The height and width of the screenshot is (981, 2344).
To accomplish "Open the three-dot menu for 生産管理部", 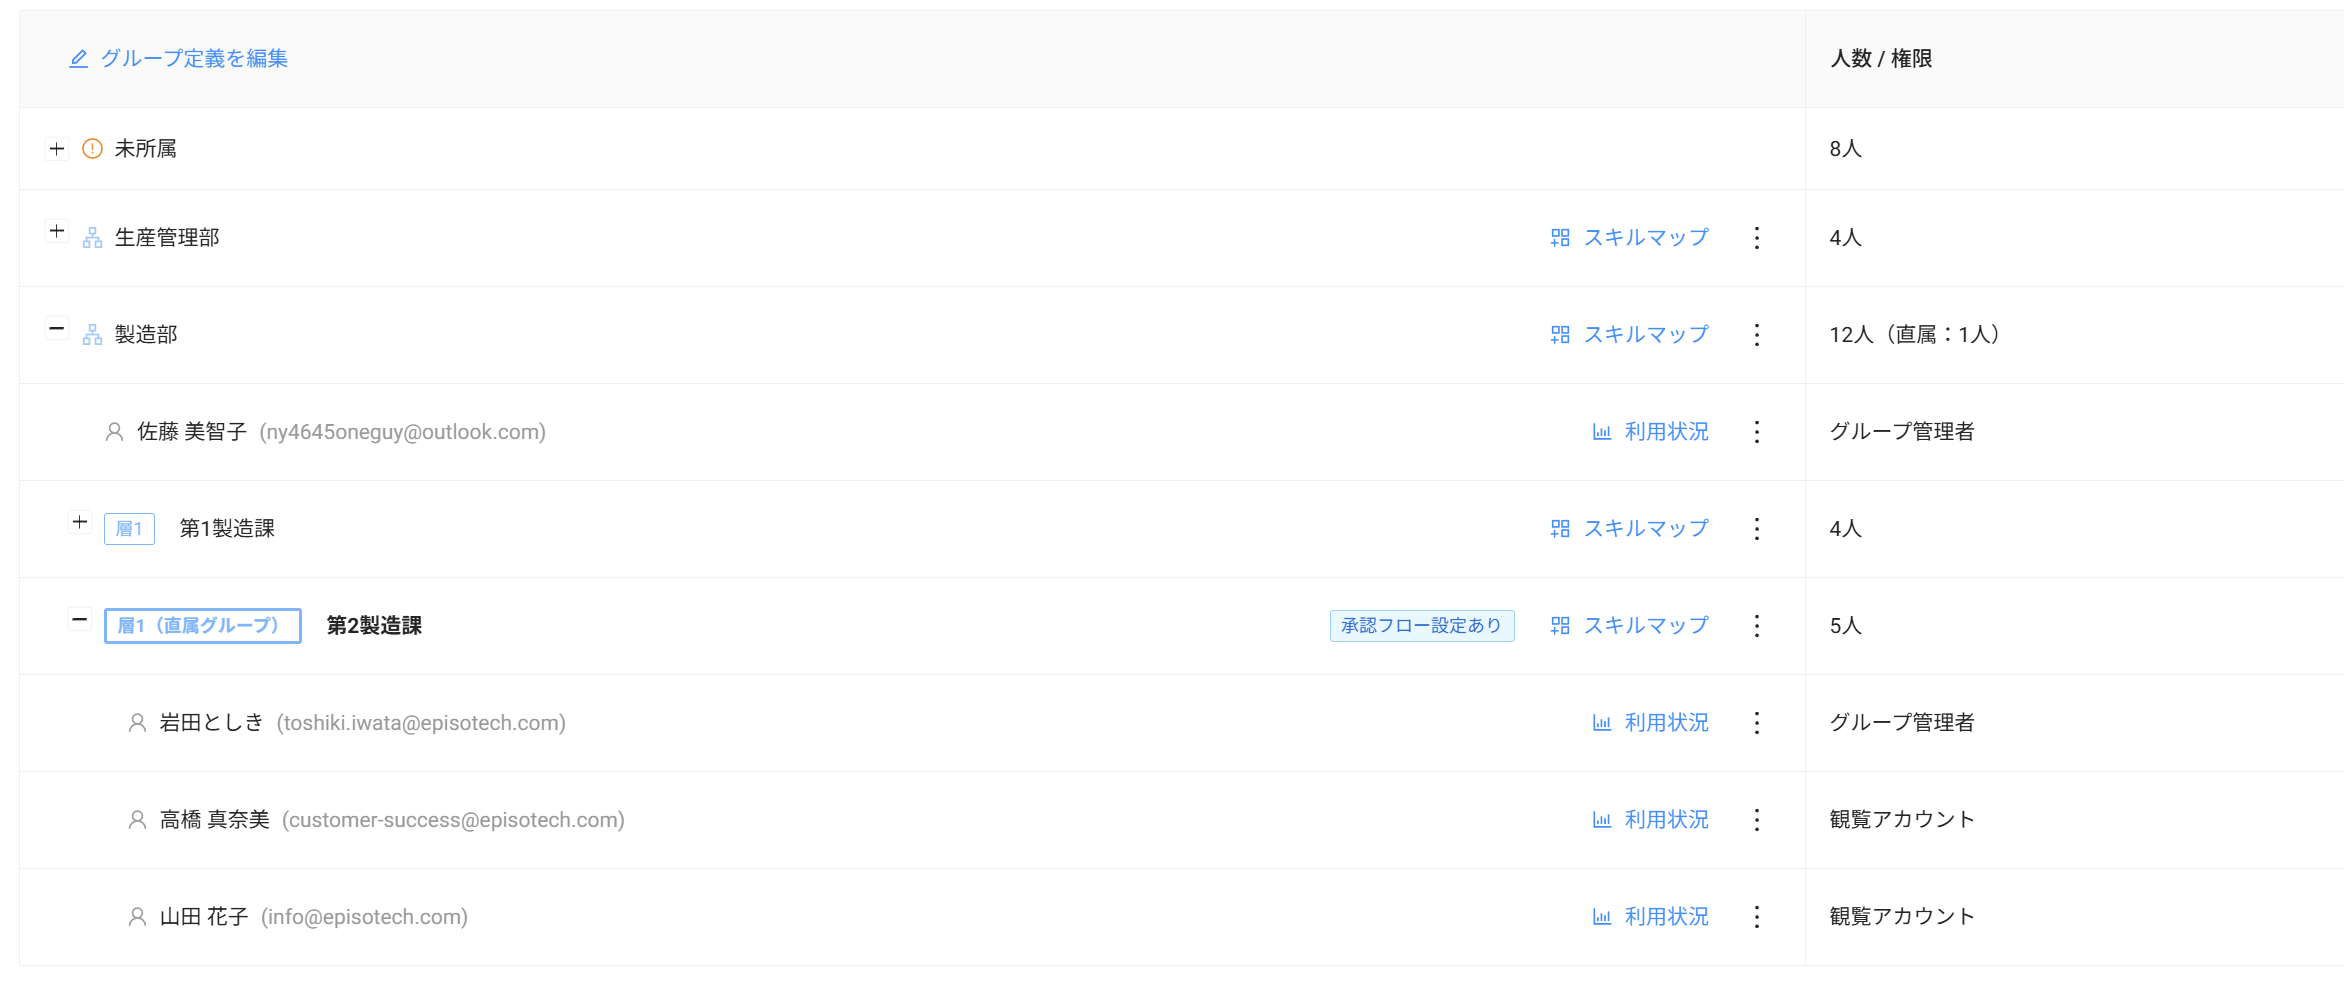I will [1756, 238].
